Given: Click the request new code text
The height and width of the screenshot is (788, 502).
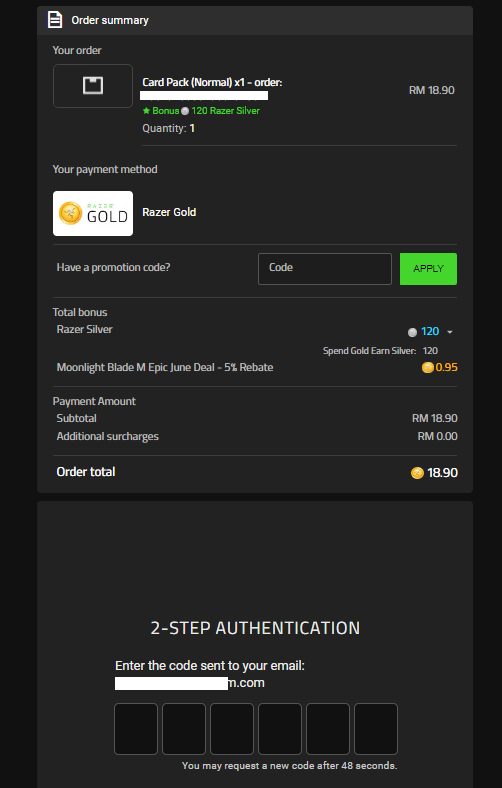Looking at the screenshot, I should coord(289,766).
